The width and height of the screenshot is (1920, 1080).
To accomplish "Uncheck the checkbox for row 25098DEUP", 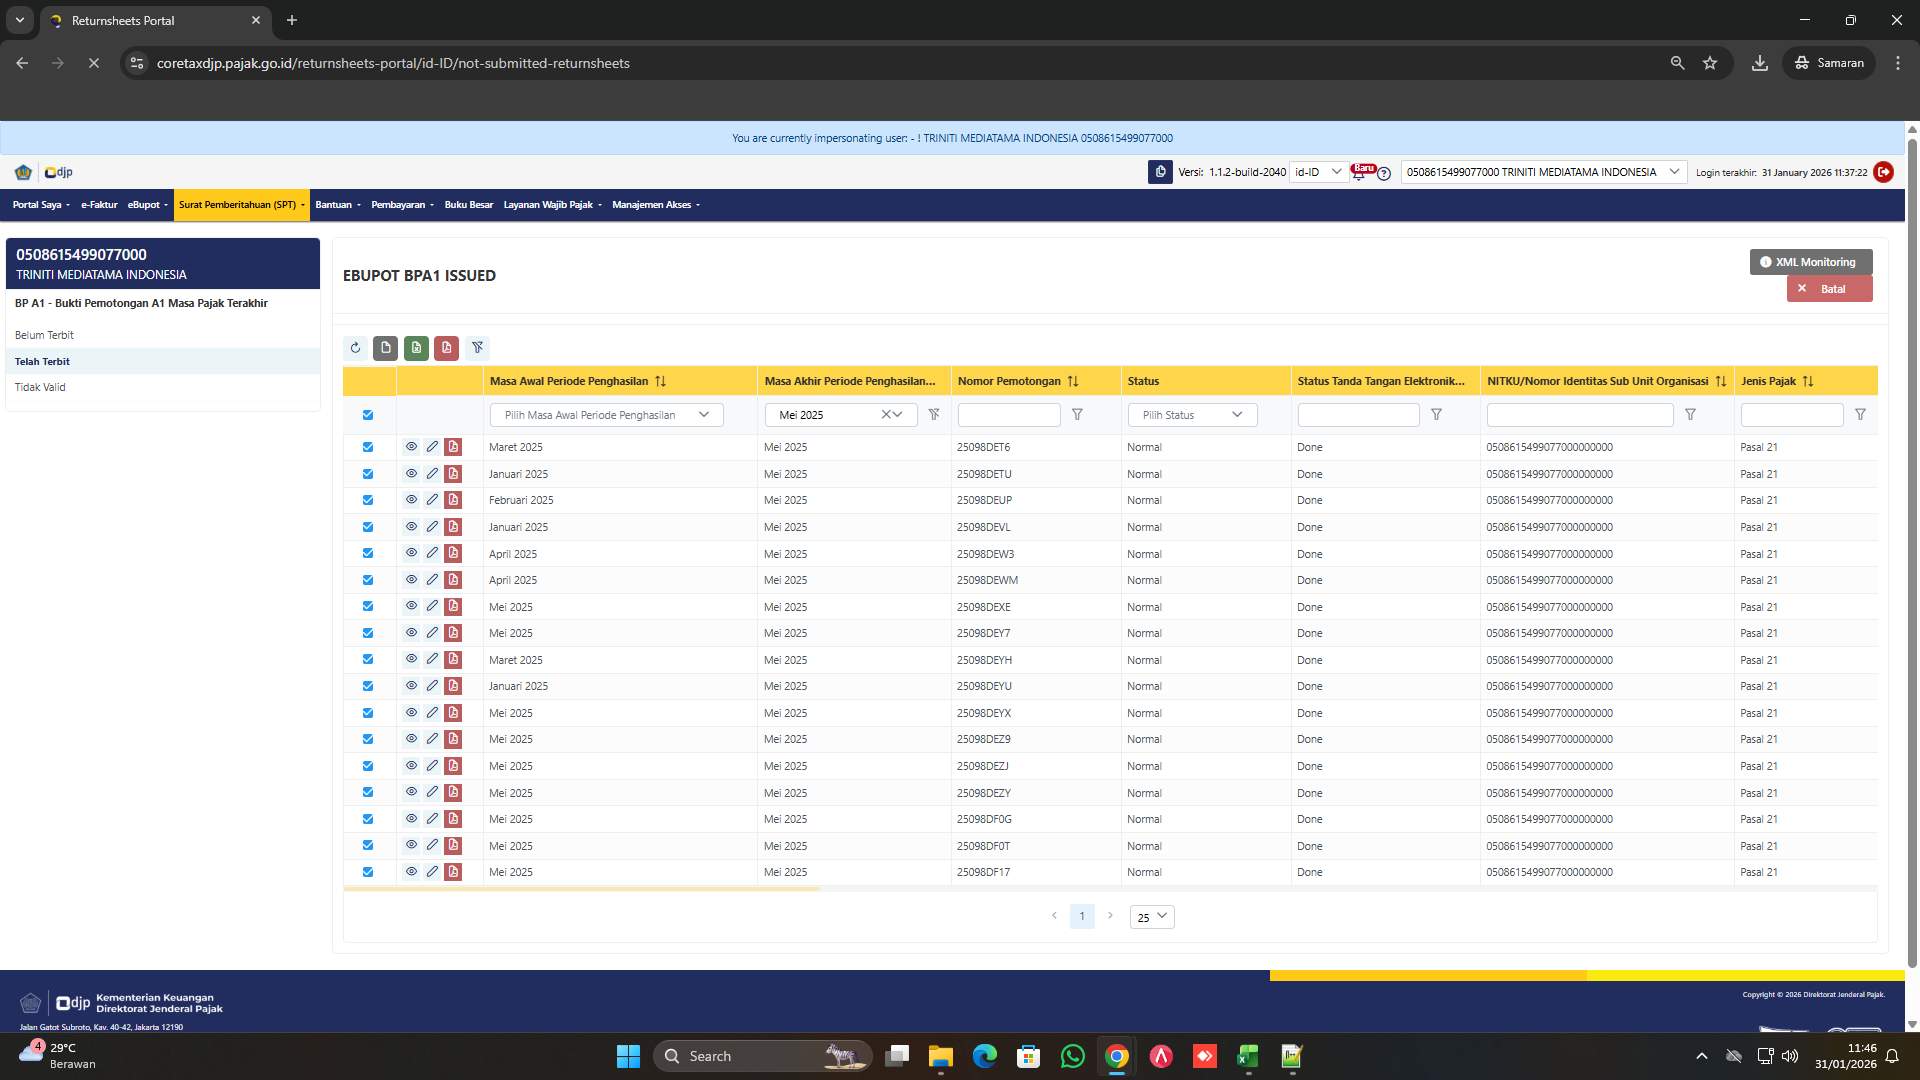I will point(368,500).
